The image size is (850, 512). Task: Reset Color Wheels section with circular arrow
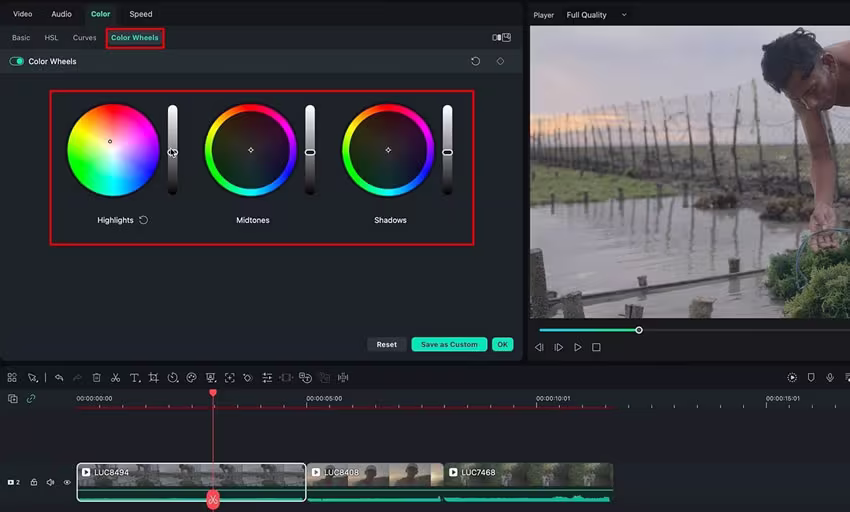tap(475, 61)
